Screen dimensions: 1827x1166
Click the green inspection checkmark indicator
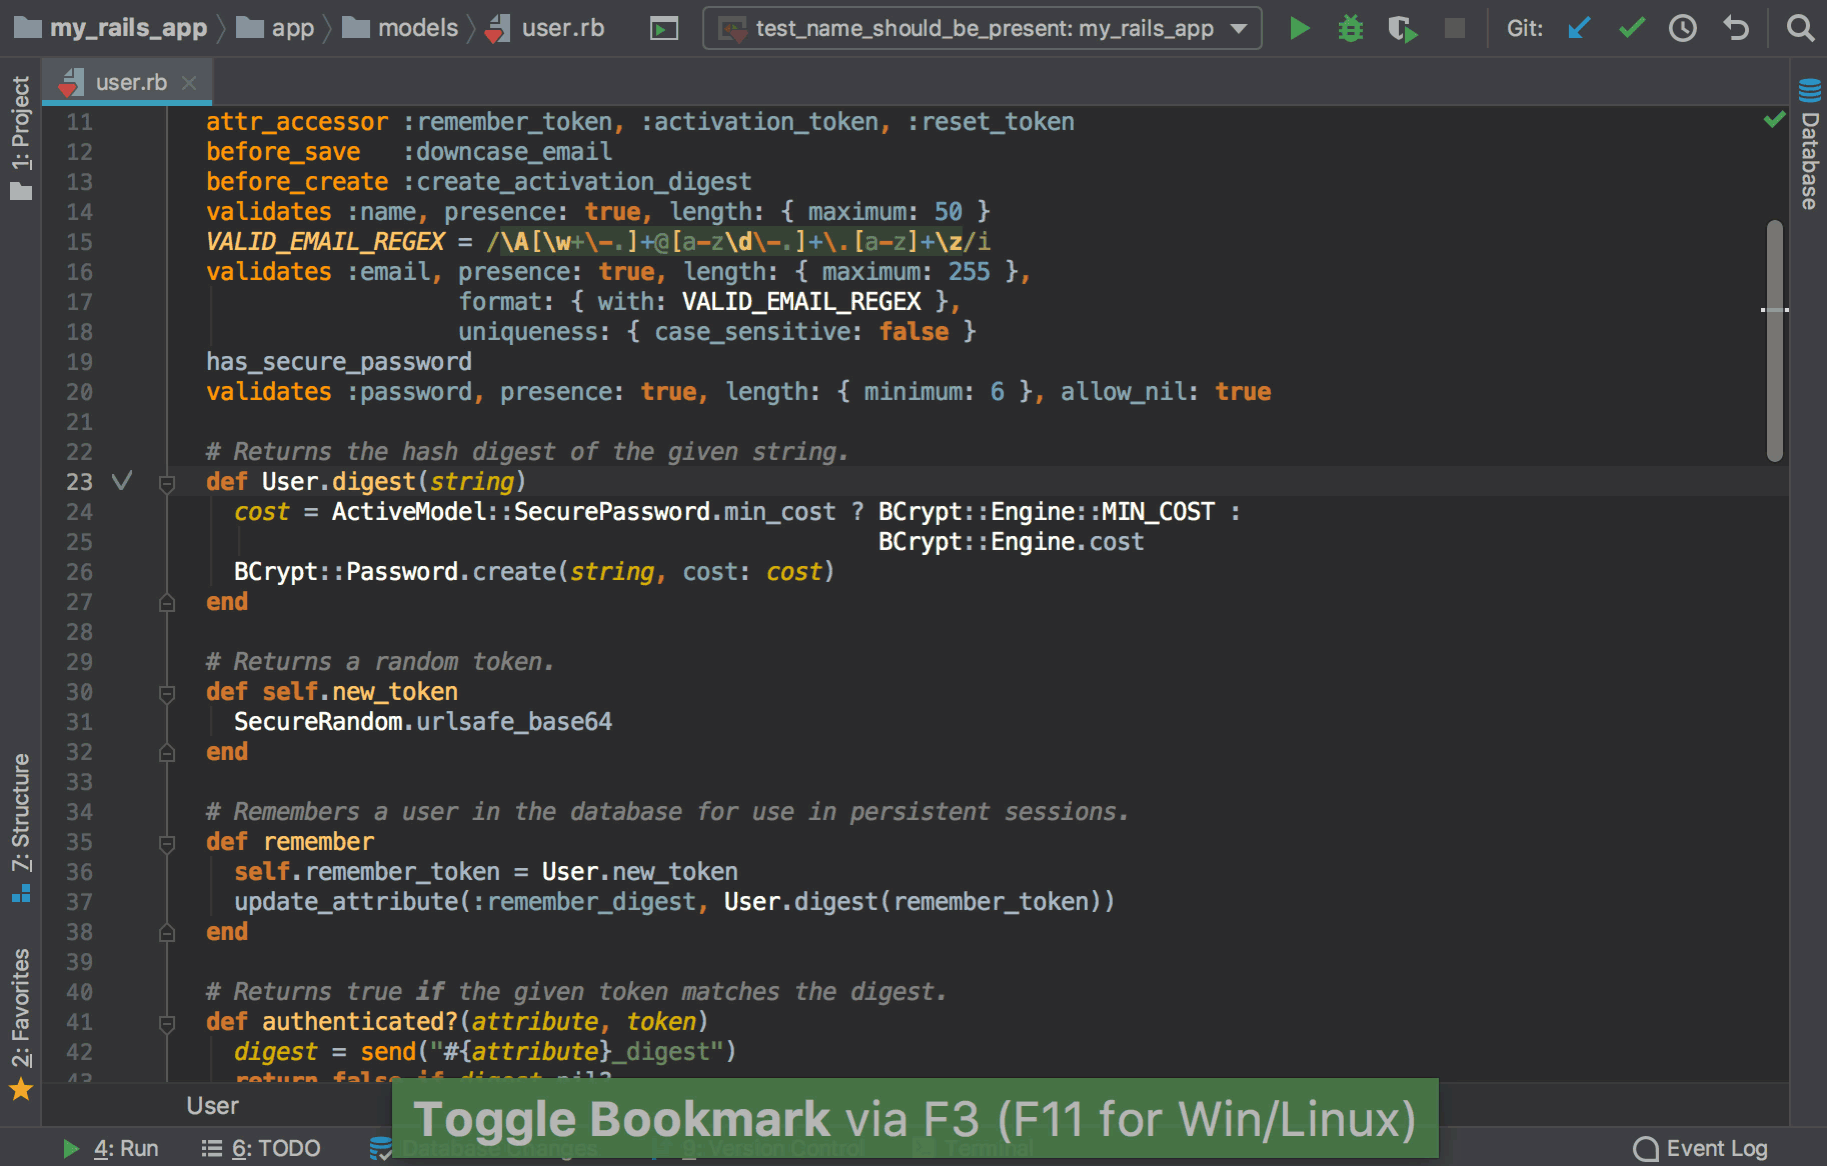[x=1774, y=120]
